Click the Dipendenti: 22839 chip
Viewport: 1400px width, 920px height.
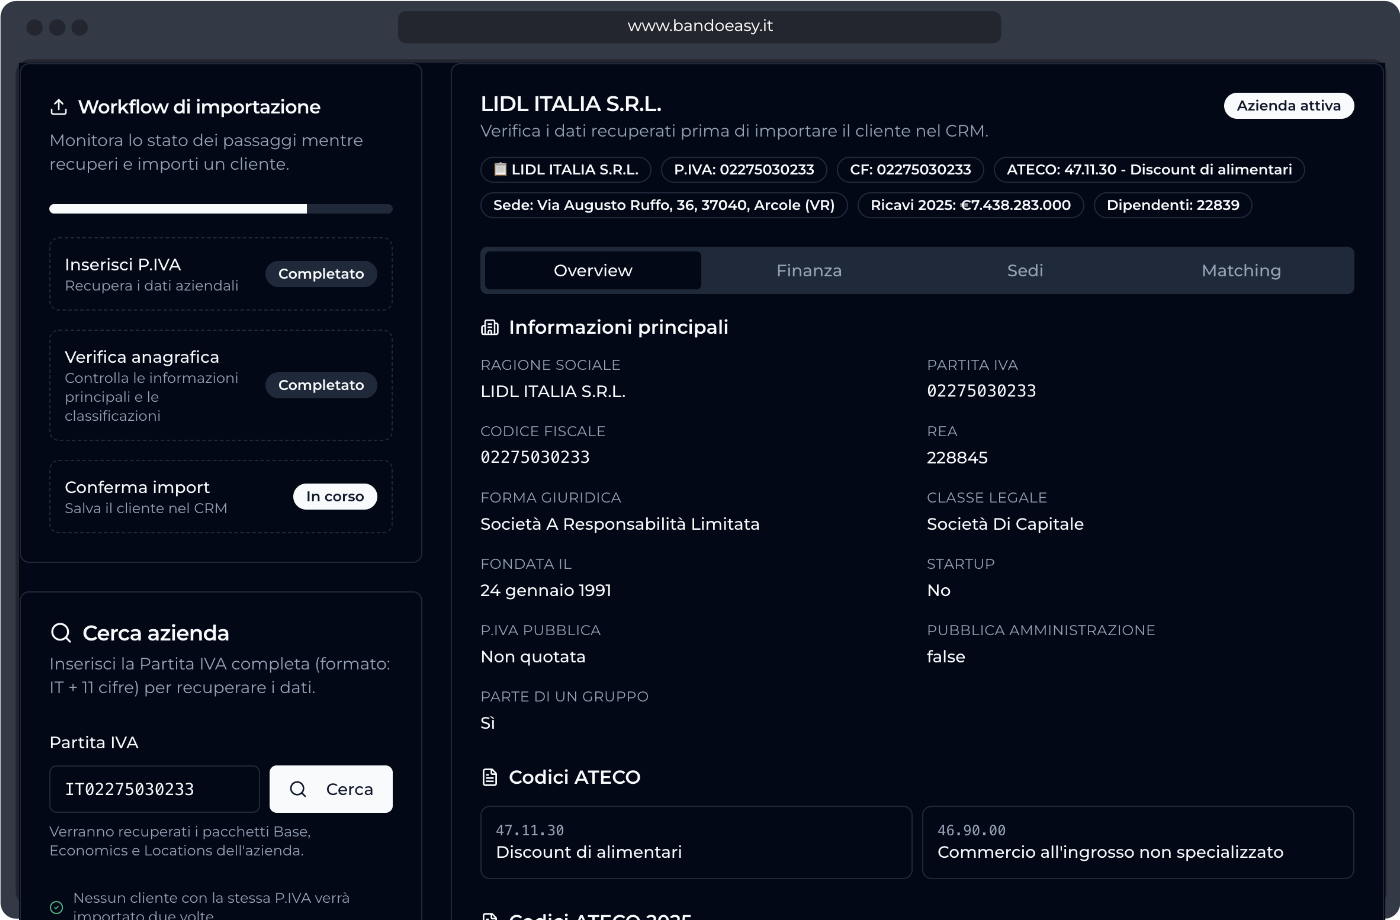coord(1173,205)
